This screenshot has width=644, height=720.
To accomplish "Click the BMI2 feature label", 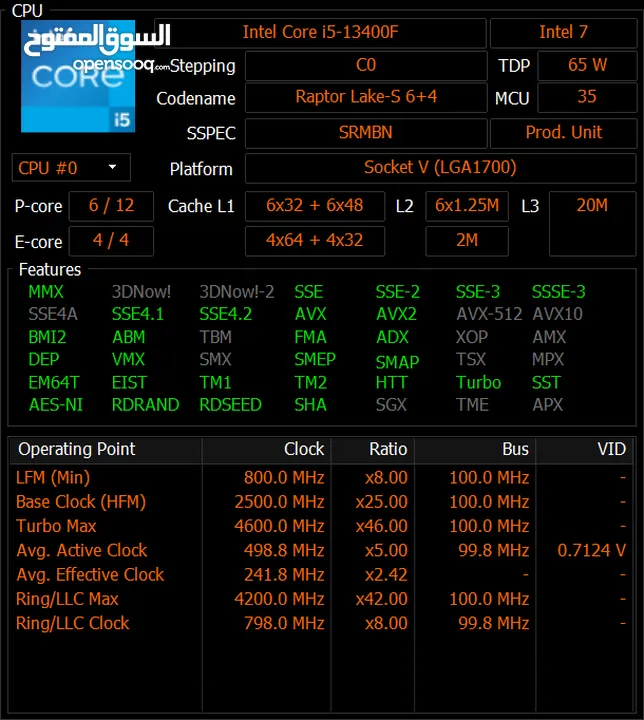I will coord(47,338).
